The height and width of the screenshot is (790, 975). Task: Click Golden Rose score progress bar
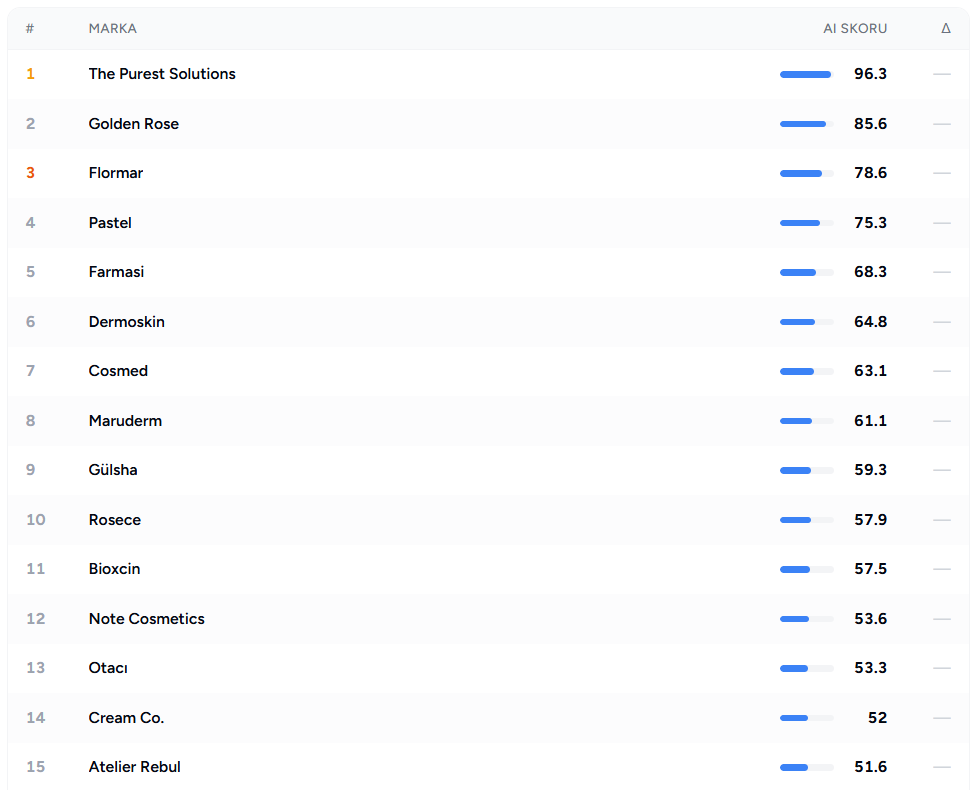[806, 124]
